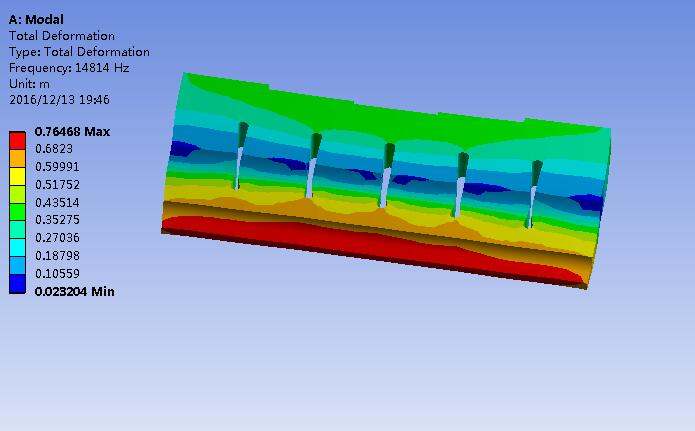Click the green legend band beside 0.35275
The height and width of the screenshot is (431, 695).
17,212
